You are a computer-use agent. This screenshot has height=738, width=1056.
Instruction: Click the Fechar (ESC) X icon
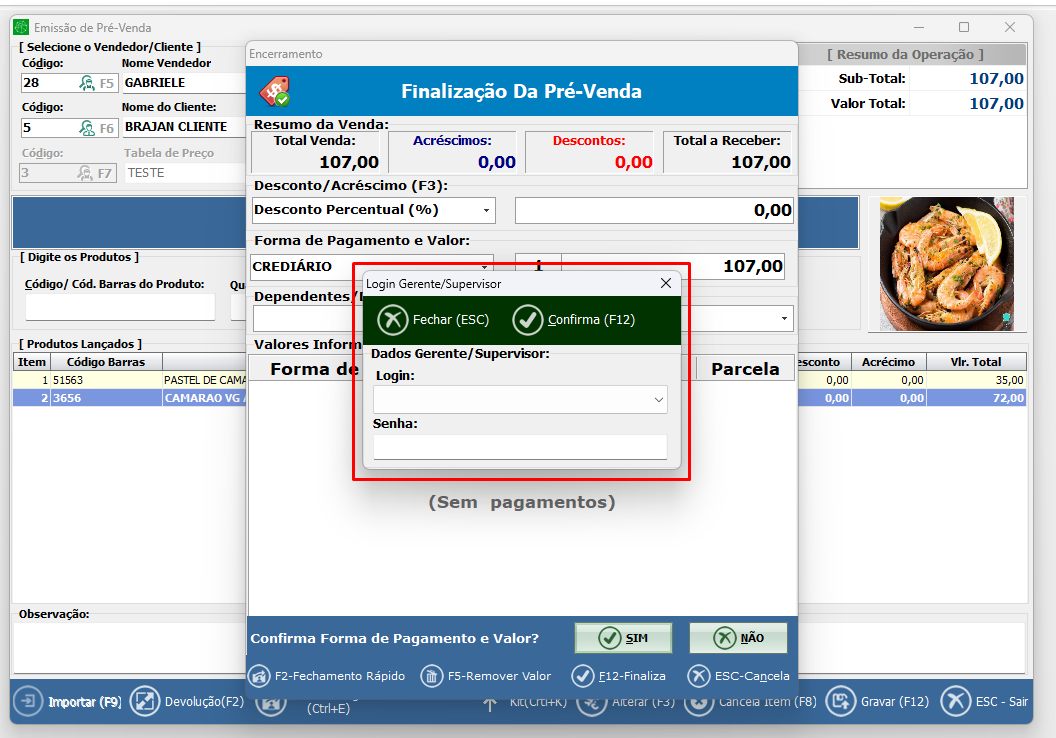point(392,320)
